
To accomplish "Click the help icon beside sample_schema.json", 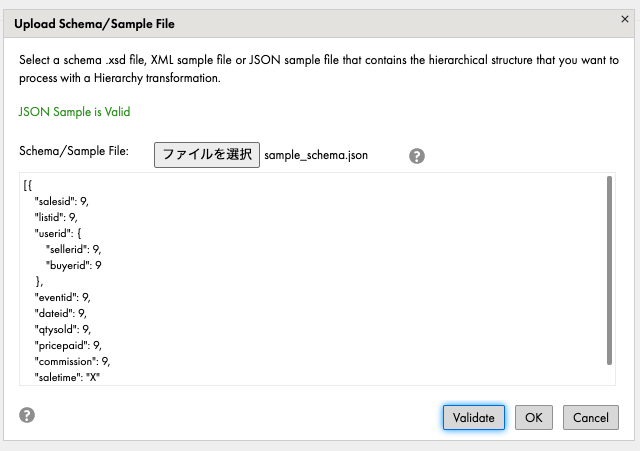I will click(x=417, y=156).
